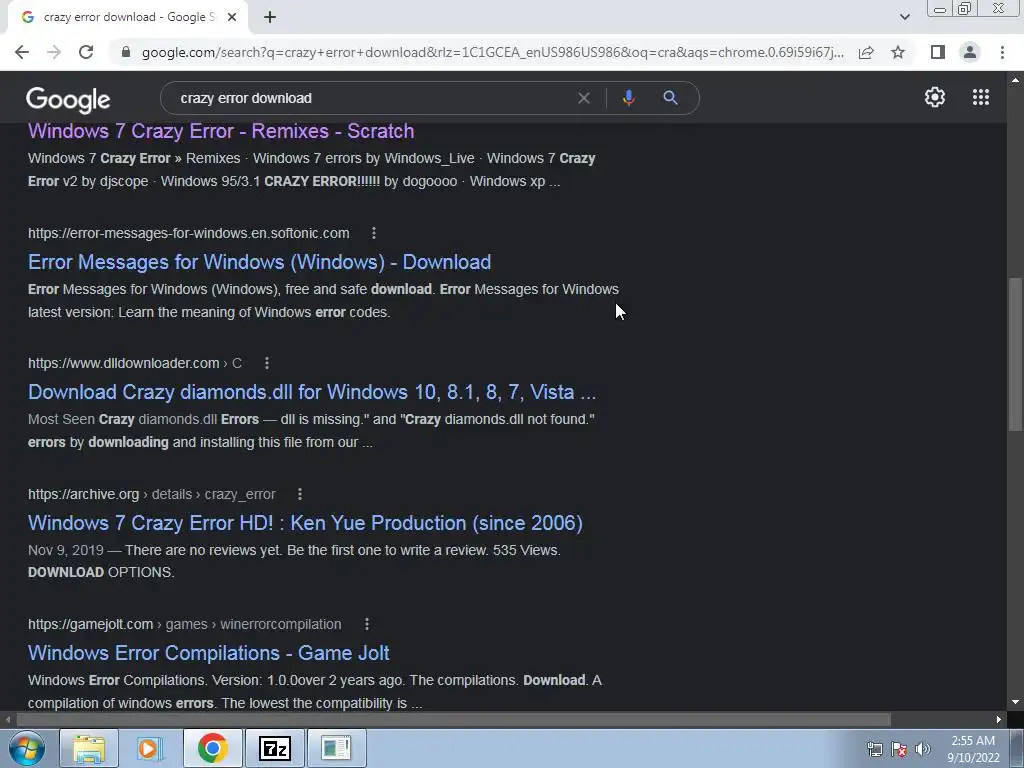Screen dimensions: 1024x768
Task: Open 7-Zip from the taskbar
Action: coord(274,748)
